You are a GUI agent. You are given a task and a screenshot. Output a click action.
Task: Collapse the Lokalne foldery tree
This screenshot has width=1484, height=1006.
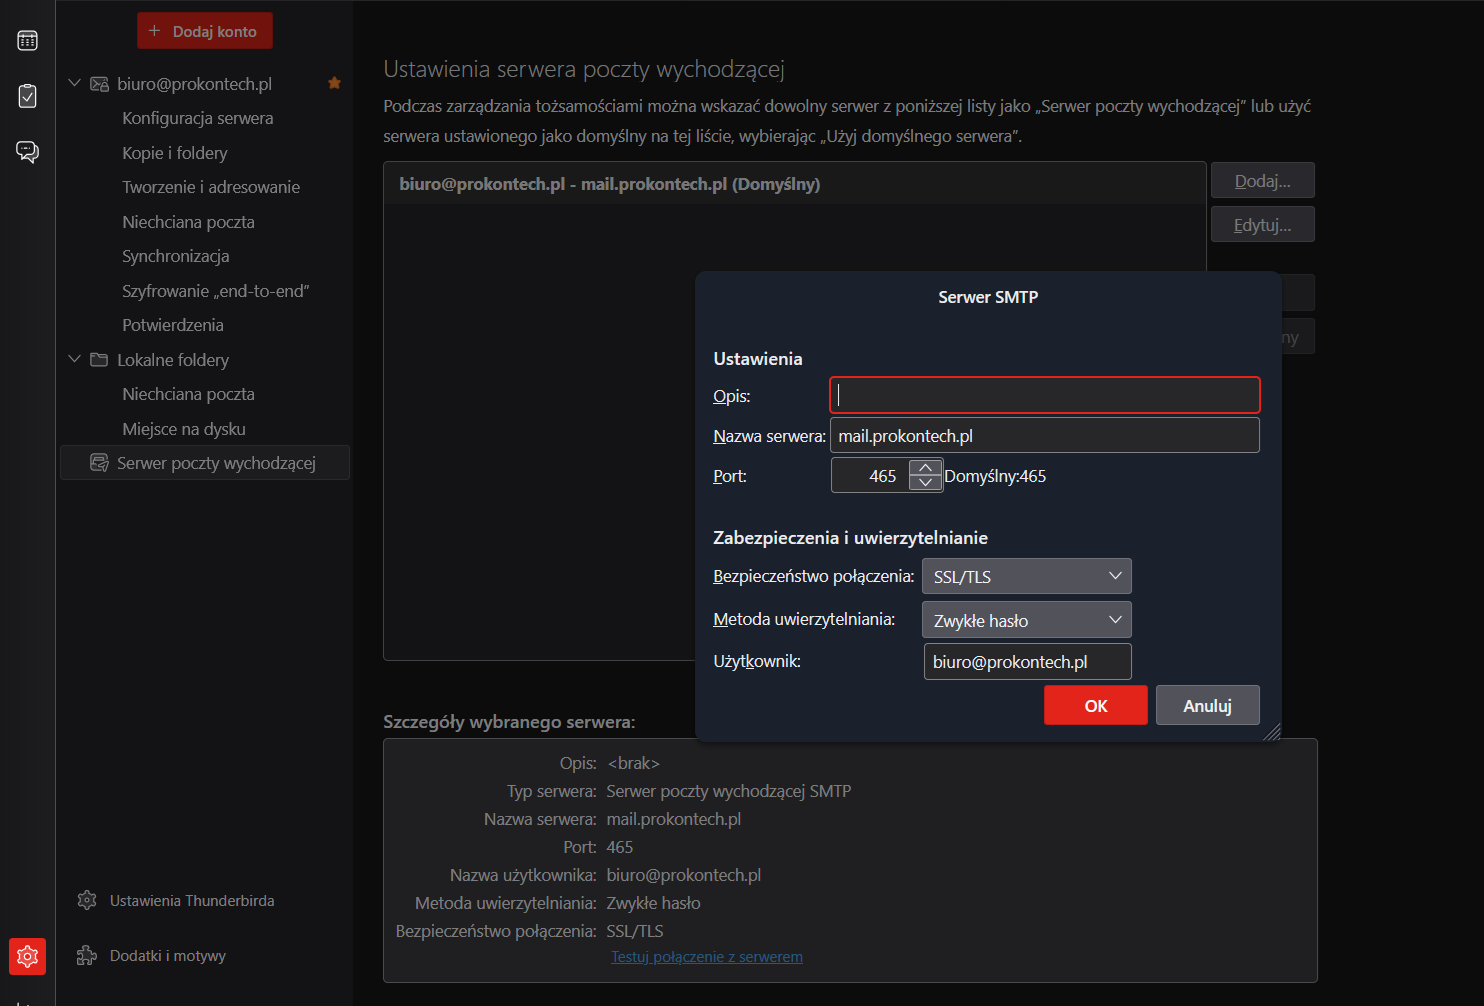[74, 359]
